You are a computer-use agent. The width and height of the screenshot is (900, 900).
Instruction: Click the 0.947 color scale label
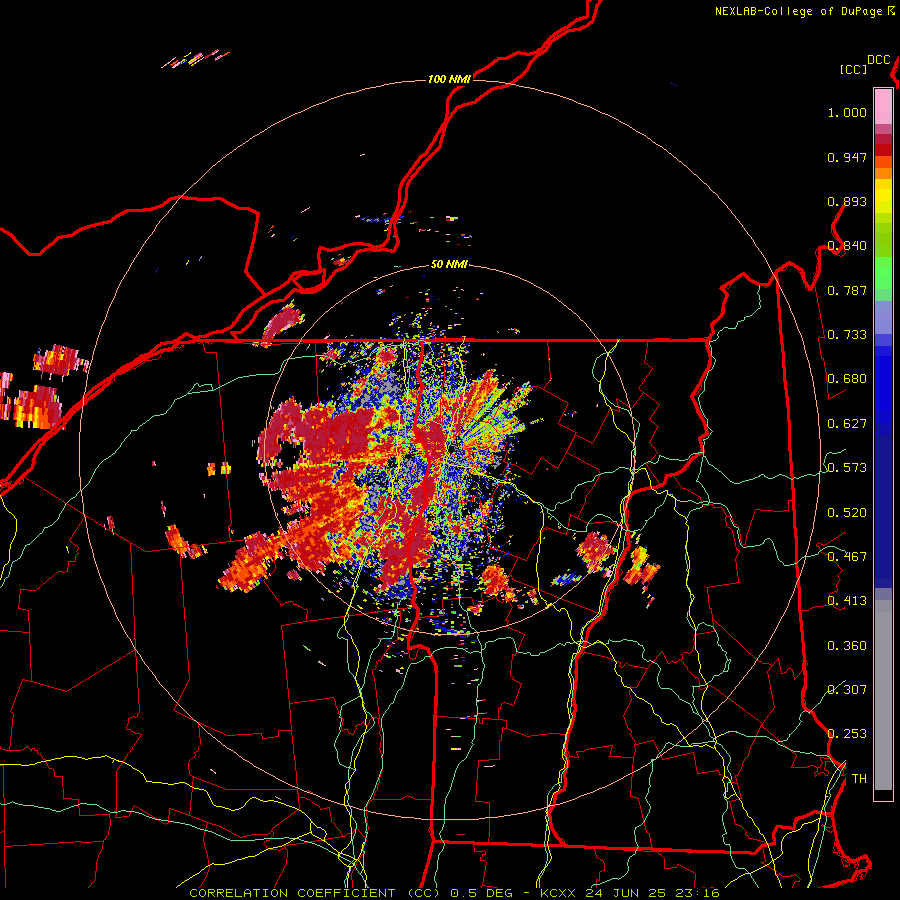point(847,157)
